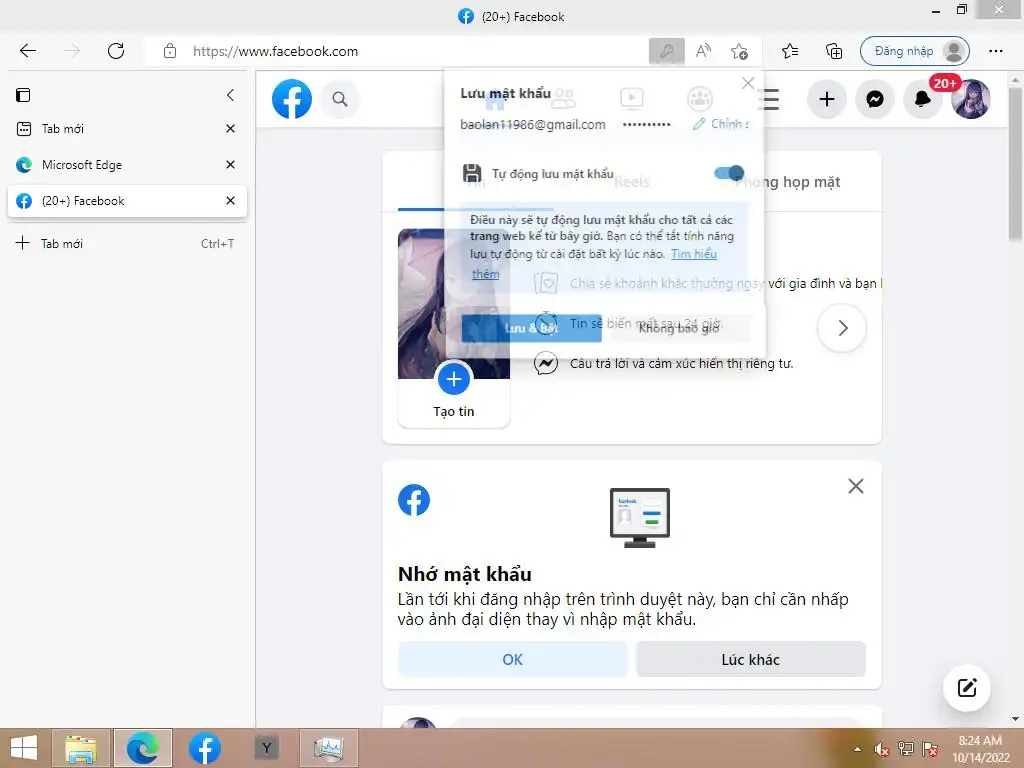Start new message with compose icon
This screenshot has width=1024, height=768.
click(x=967, y=688)
